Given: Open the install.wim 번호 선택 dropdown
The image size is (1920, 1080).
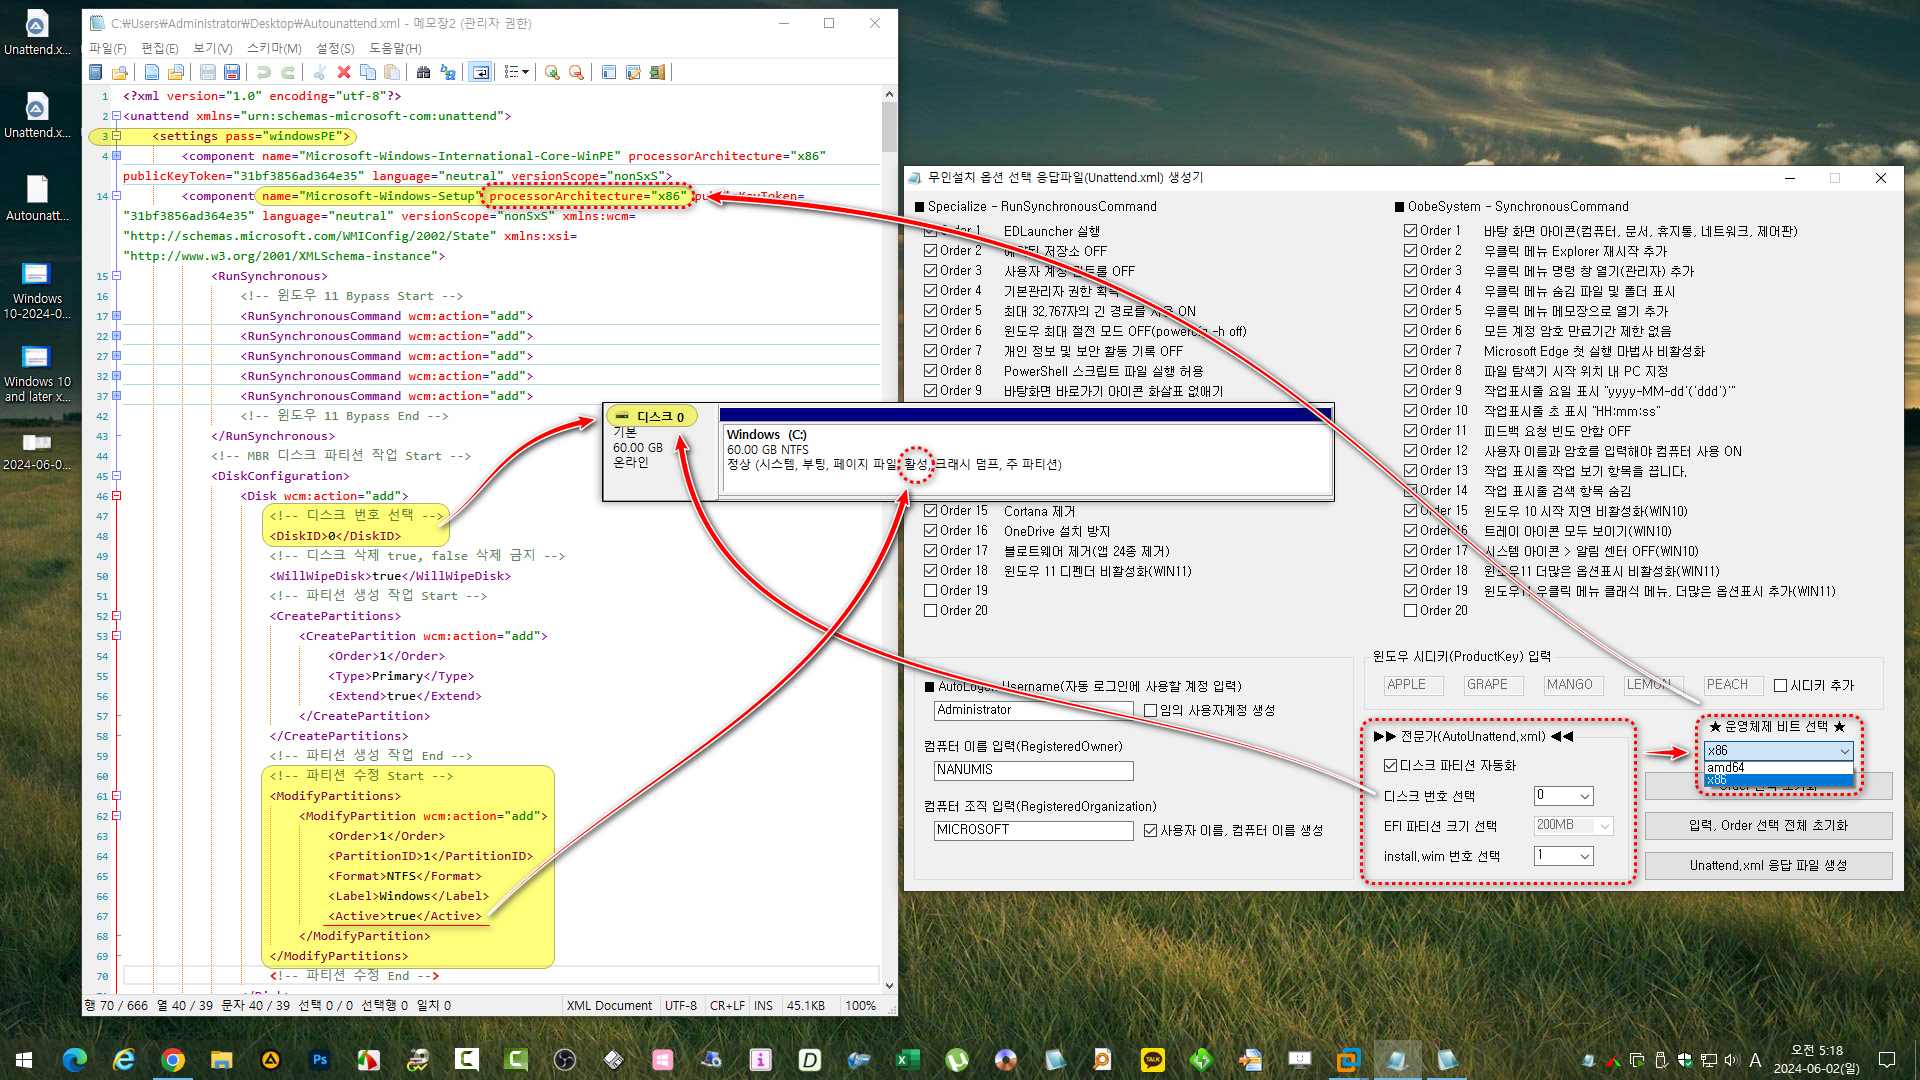Looking at the screenshot, I should [x=1563, y=856].
